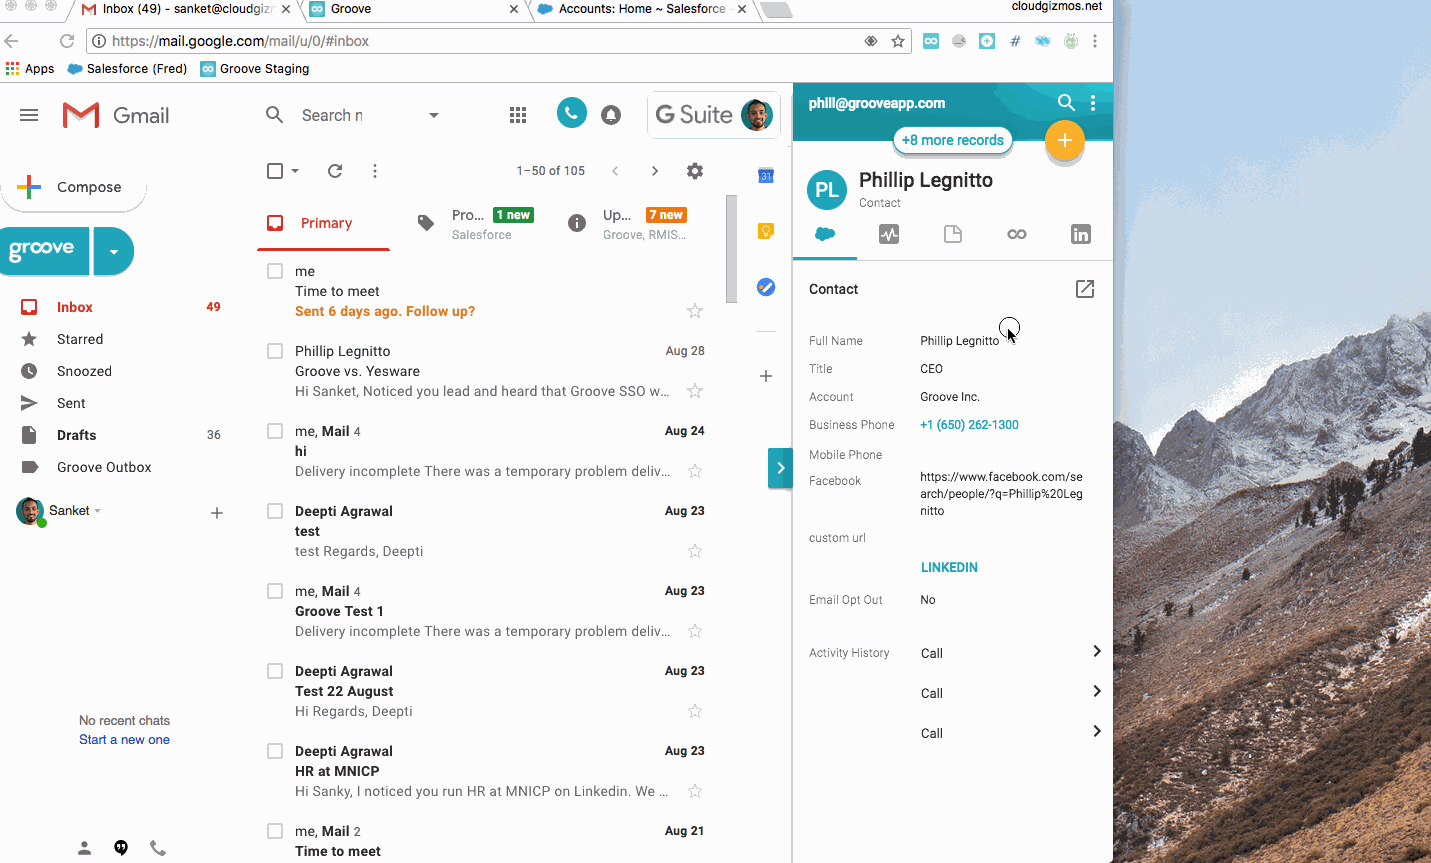This screenshot has width=1431, height=863.
Task: Open the LinkedIn tab in Groove
Action: [x=1081, y=234]
